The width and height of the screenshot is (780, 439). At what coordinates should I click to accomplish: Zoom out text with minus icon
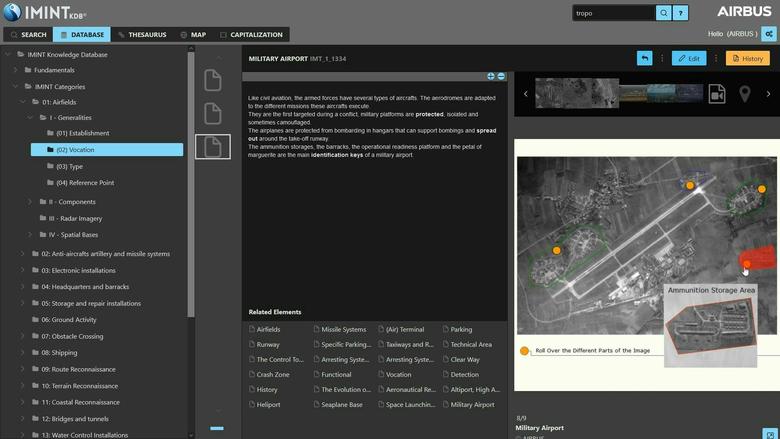501,76
